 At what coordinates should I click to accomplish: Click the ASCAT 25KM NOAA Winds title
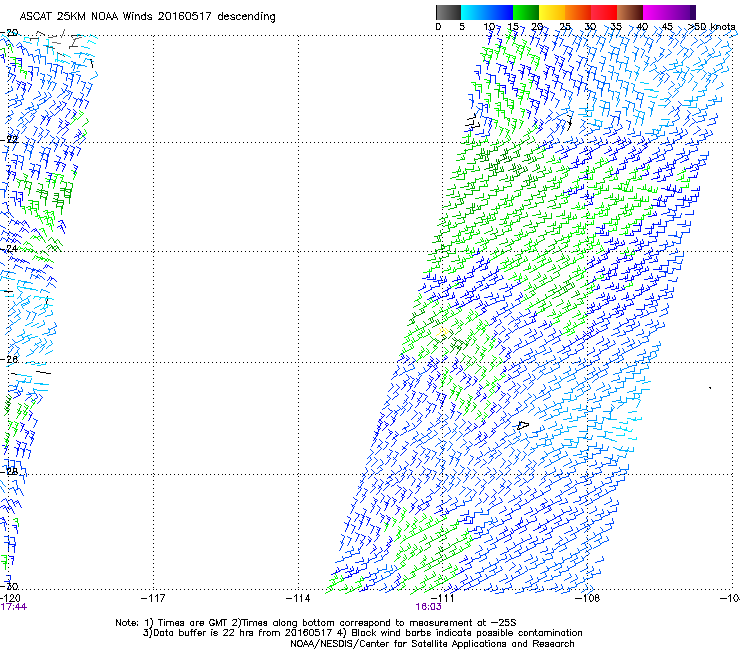(148, 16)
